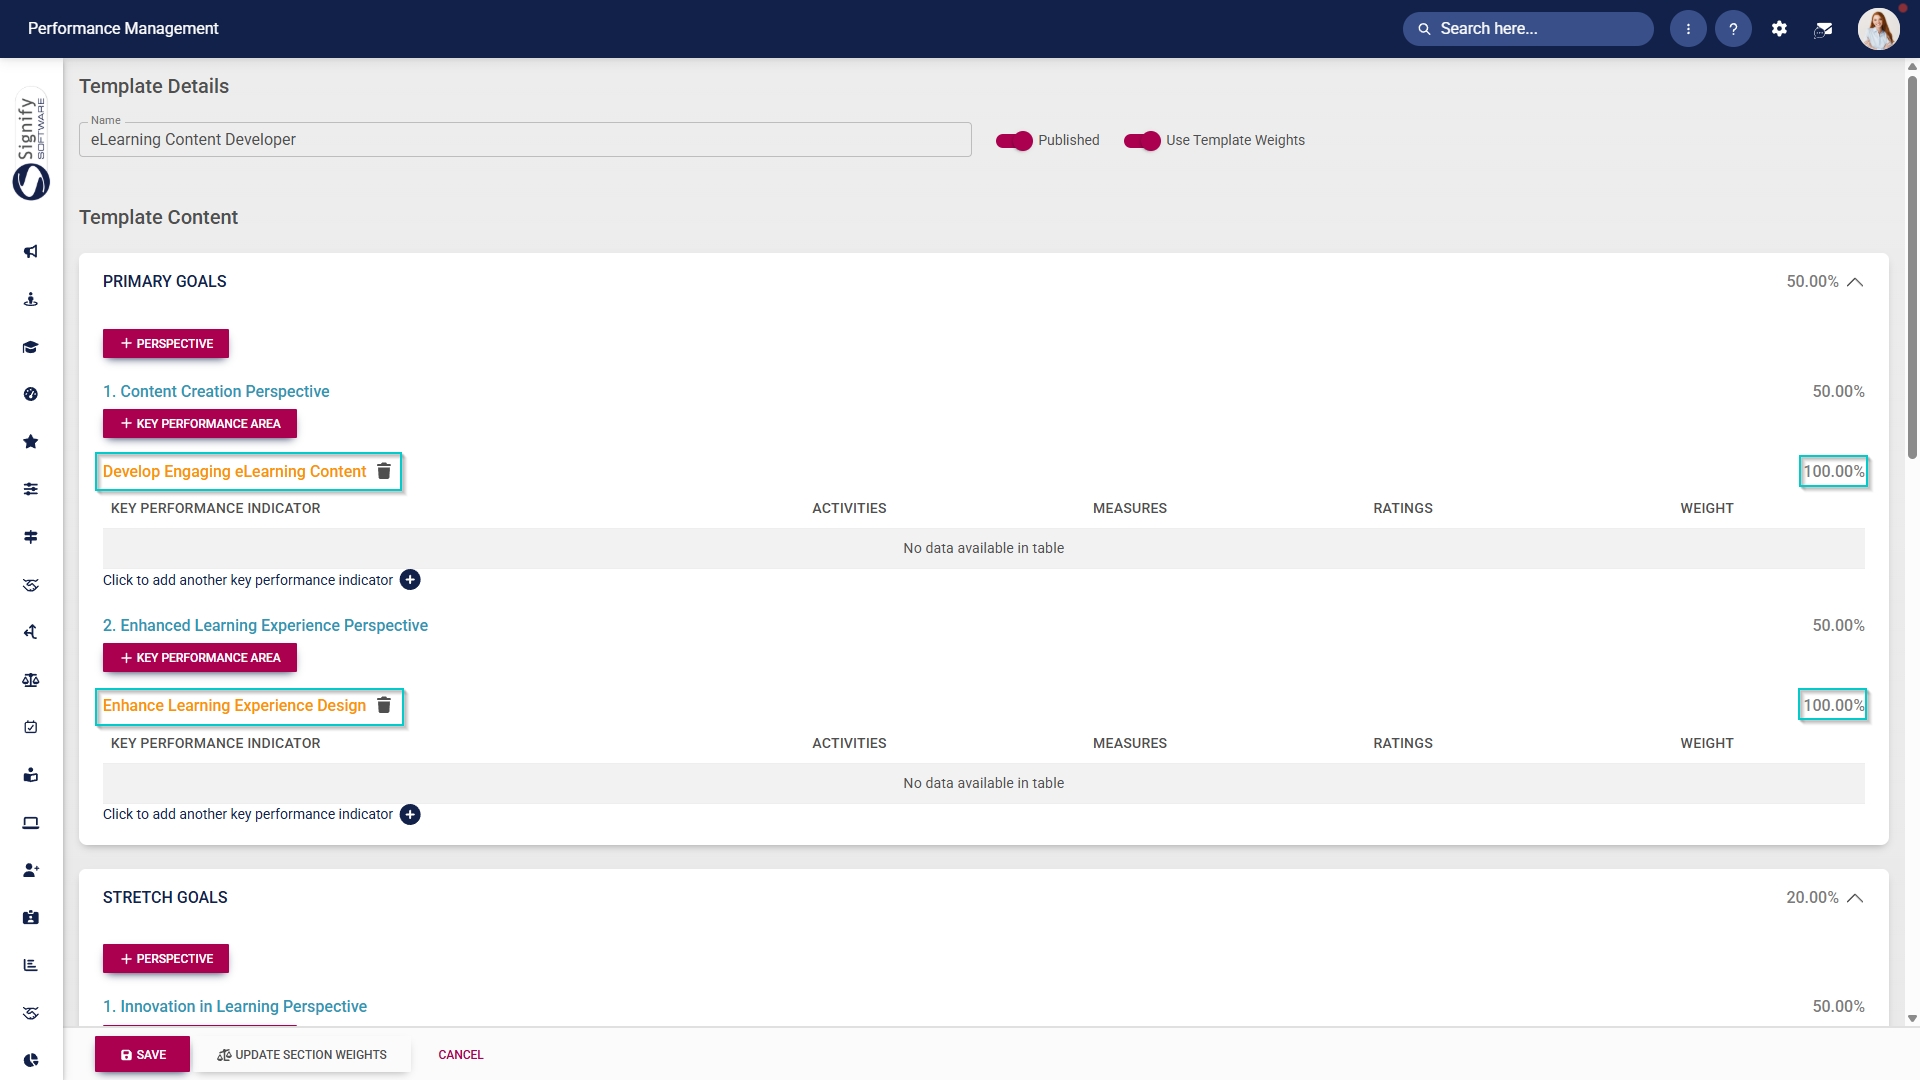The width and height of the screenshot is (1920, 1080).
Task: Collapse the Primary Goals section
Action: click(1855, 282)
